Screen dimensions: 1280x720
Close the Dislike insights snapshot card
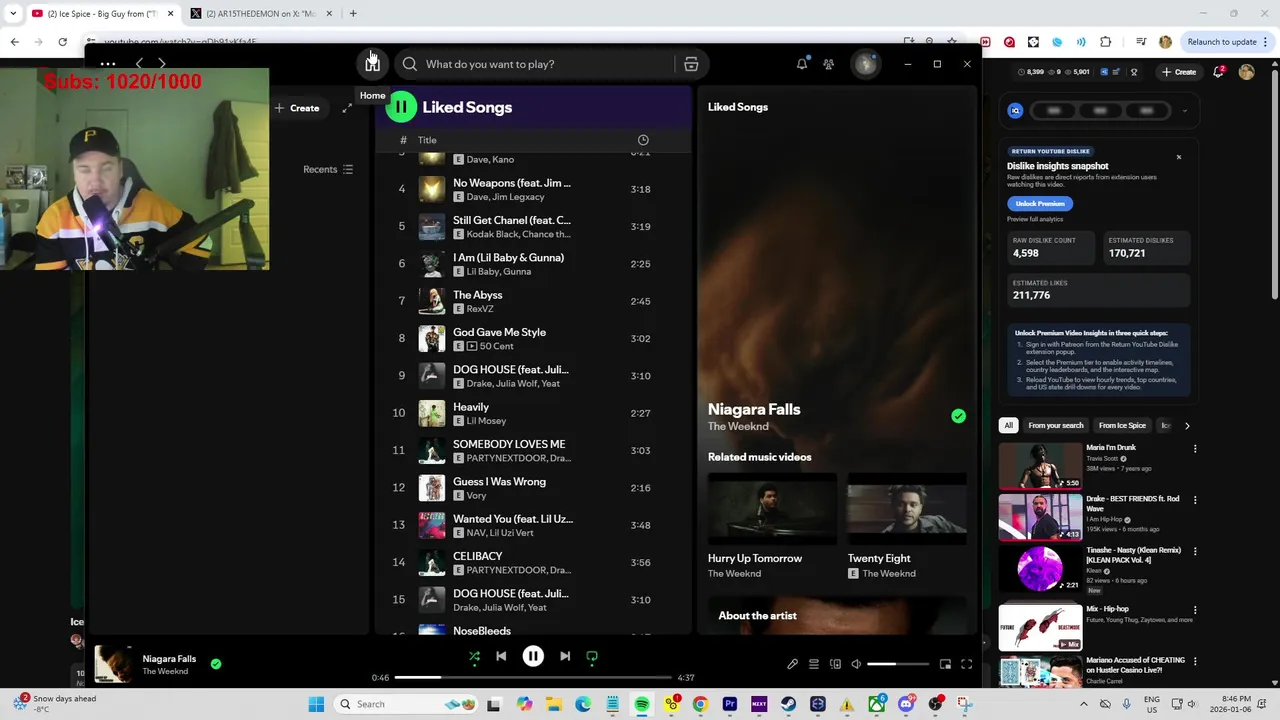[x=1178, y=157]
